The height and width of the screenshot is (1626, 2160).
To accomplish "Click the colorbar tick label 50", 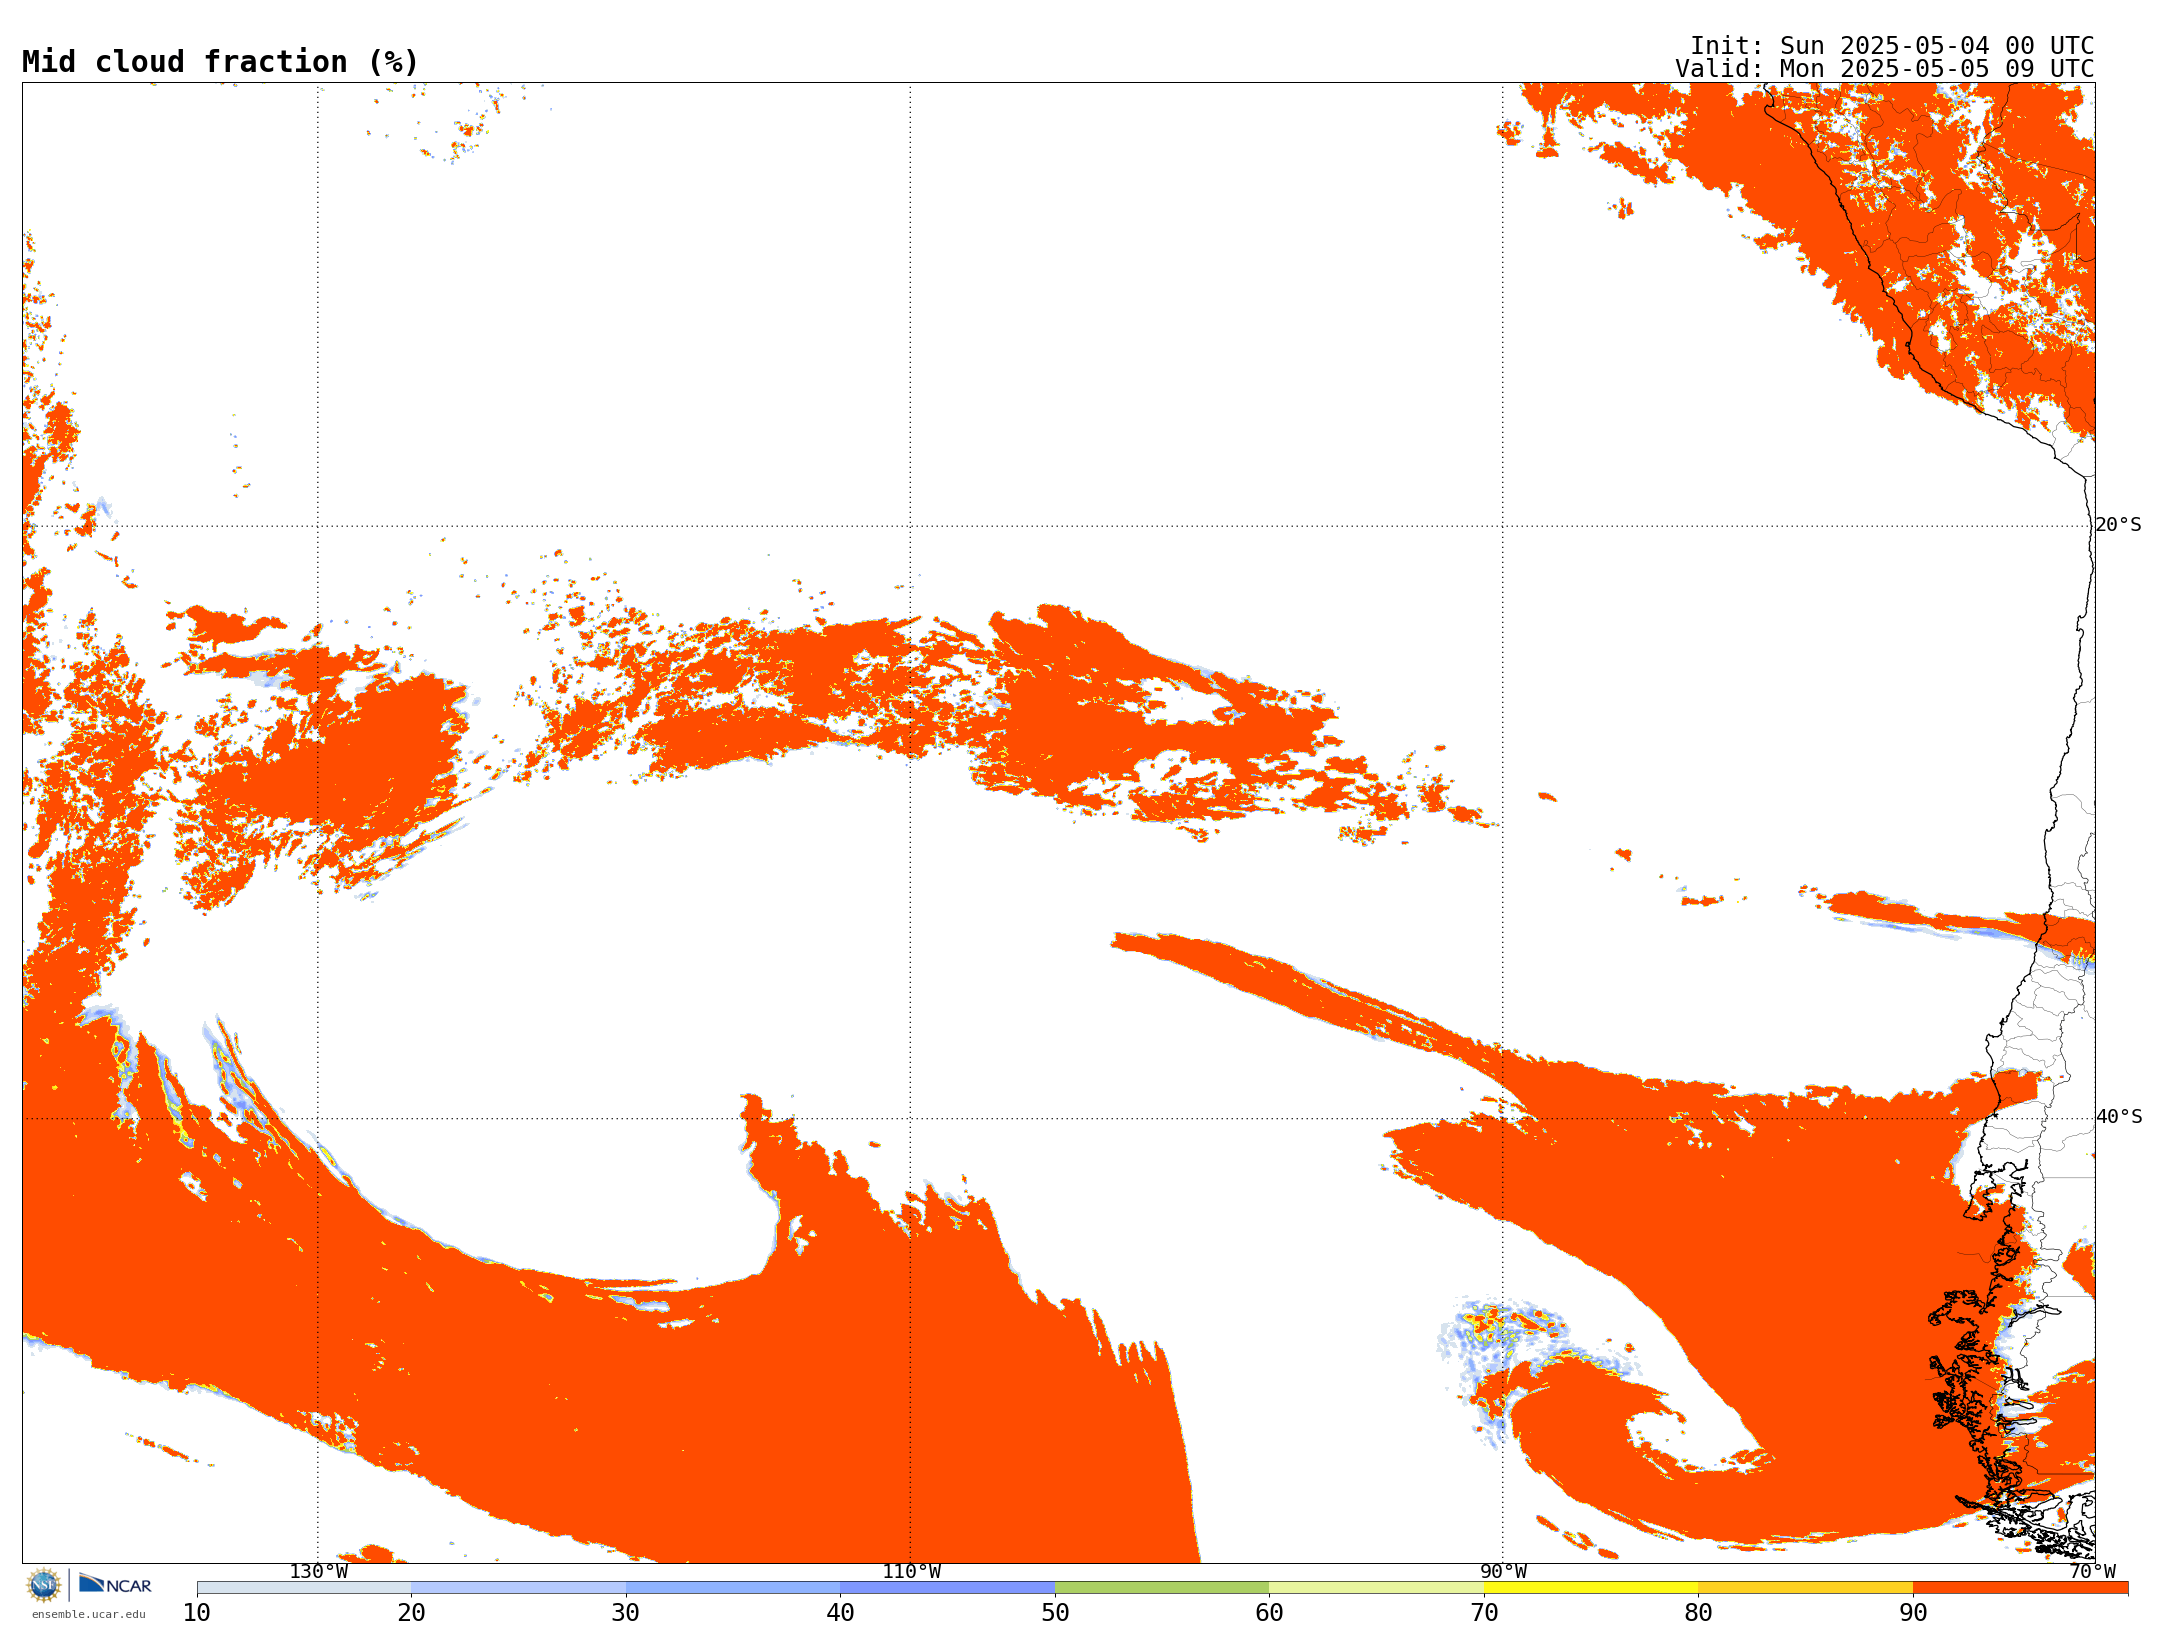I will pyautogui.click(x=1055, y=1613).
